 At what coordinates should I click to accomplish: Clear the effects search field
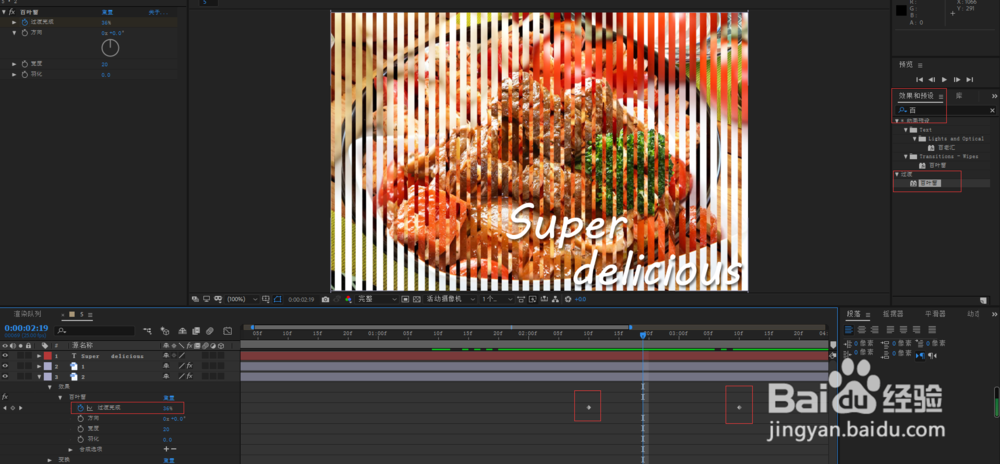(992, 110)
